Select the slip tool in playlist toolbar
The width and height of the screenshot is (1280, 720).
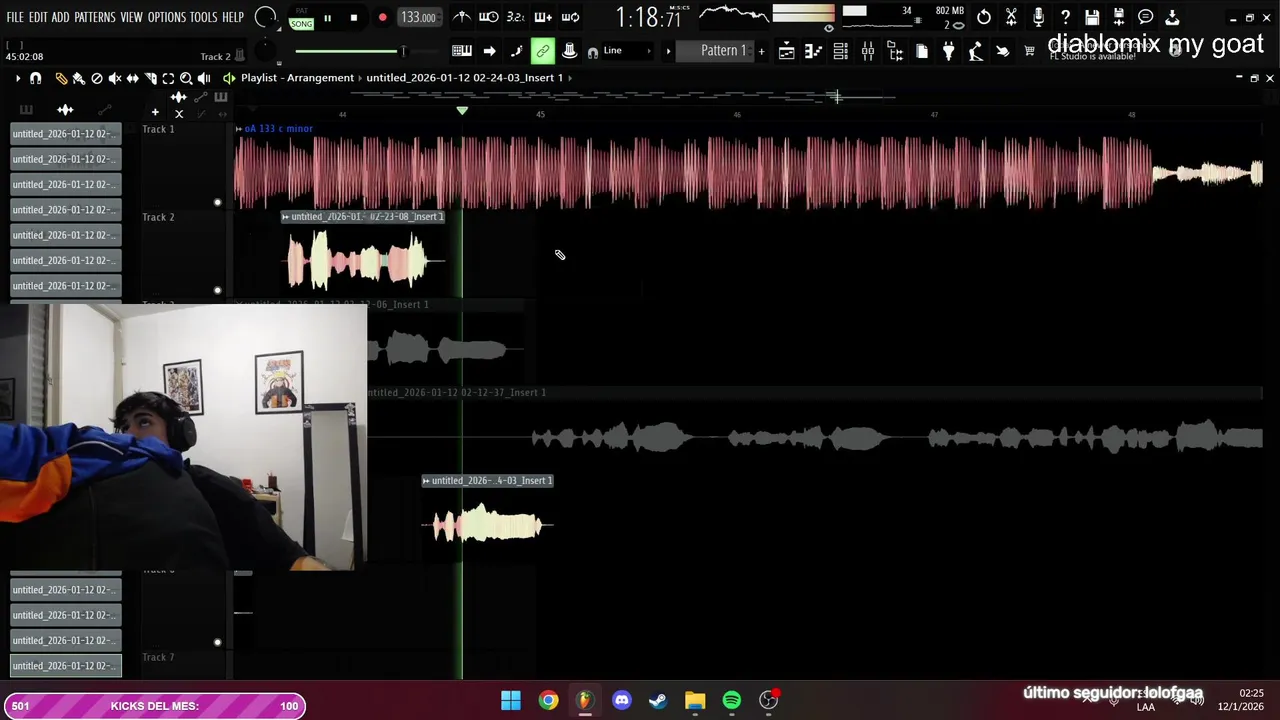point(132,78)
